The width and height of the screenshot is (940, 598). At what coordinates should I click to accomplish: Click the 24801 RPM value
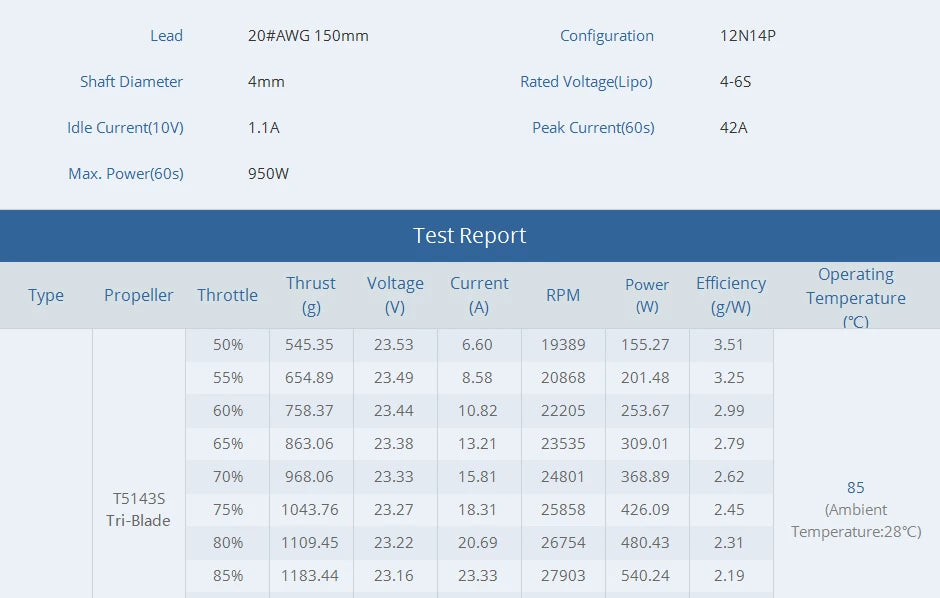point(563,477)
